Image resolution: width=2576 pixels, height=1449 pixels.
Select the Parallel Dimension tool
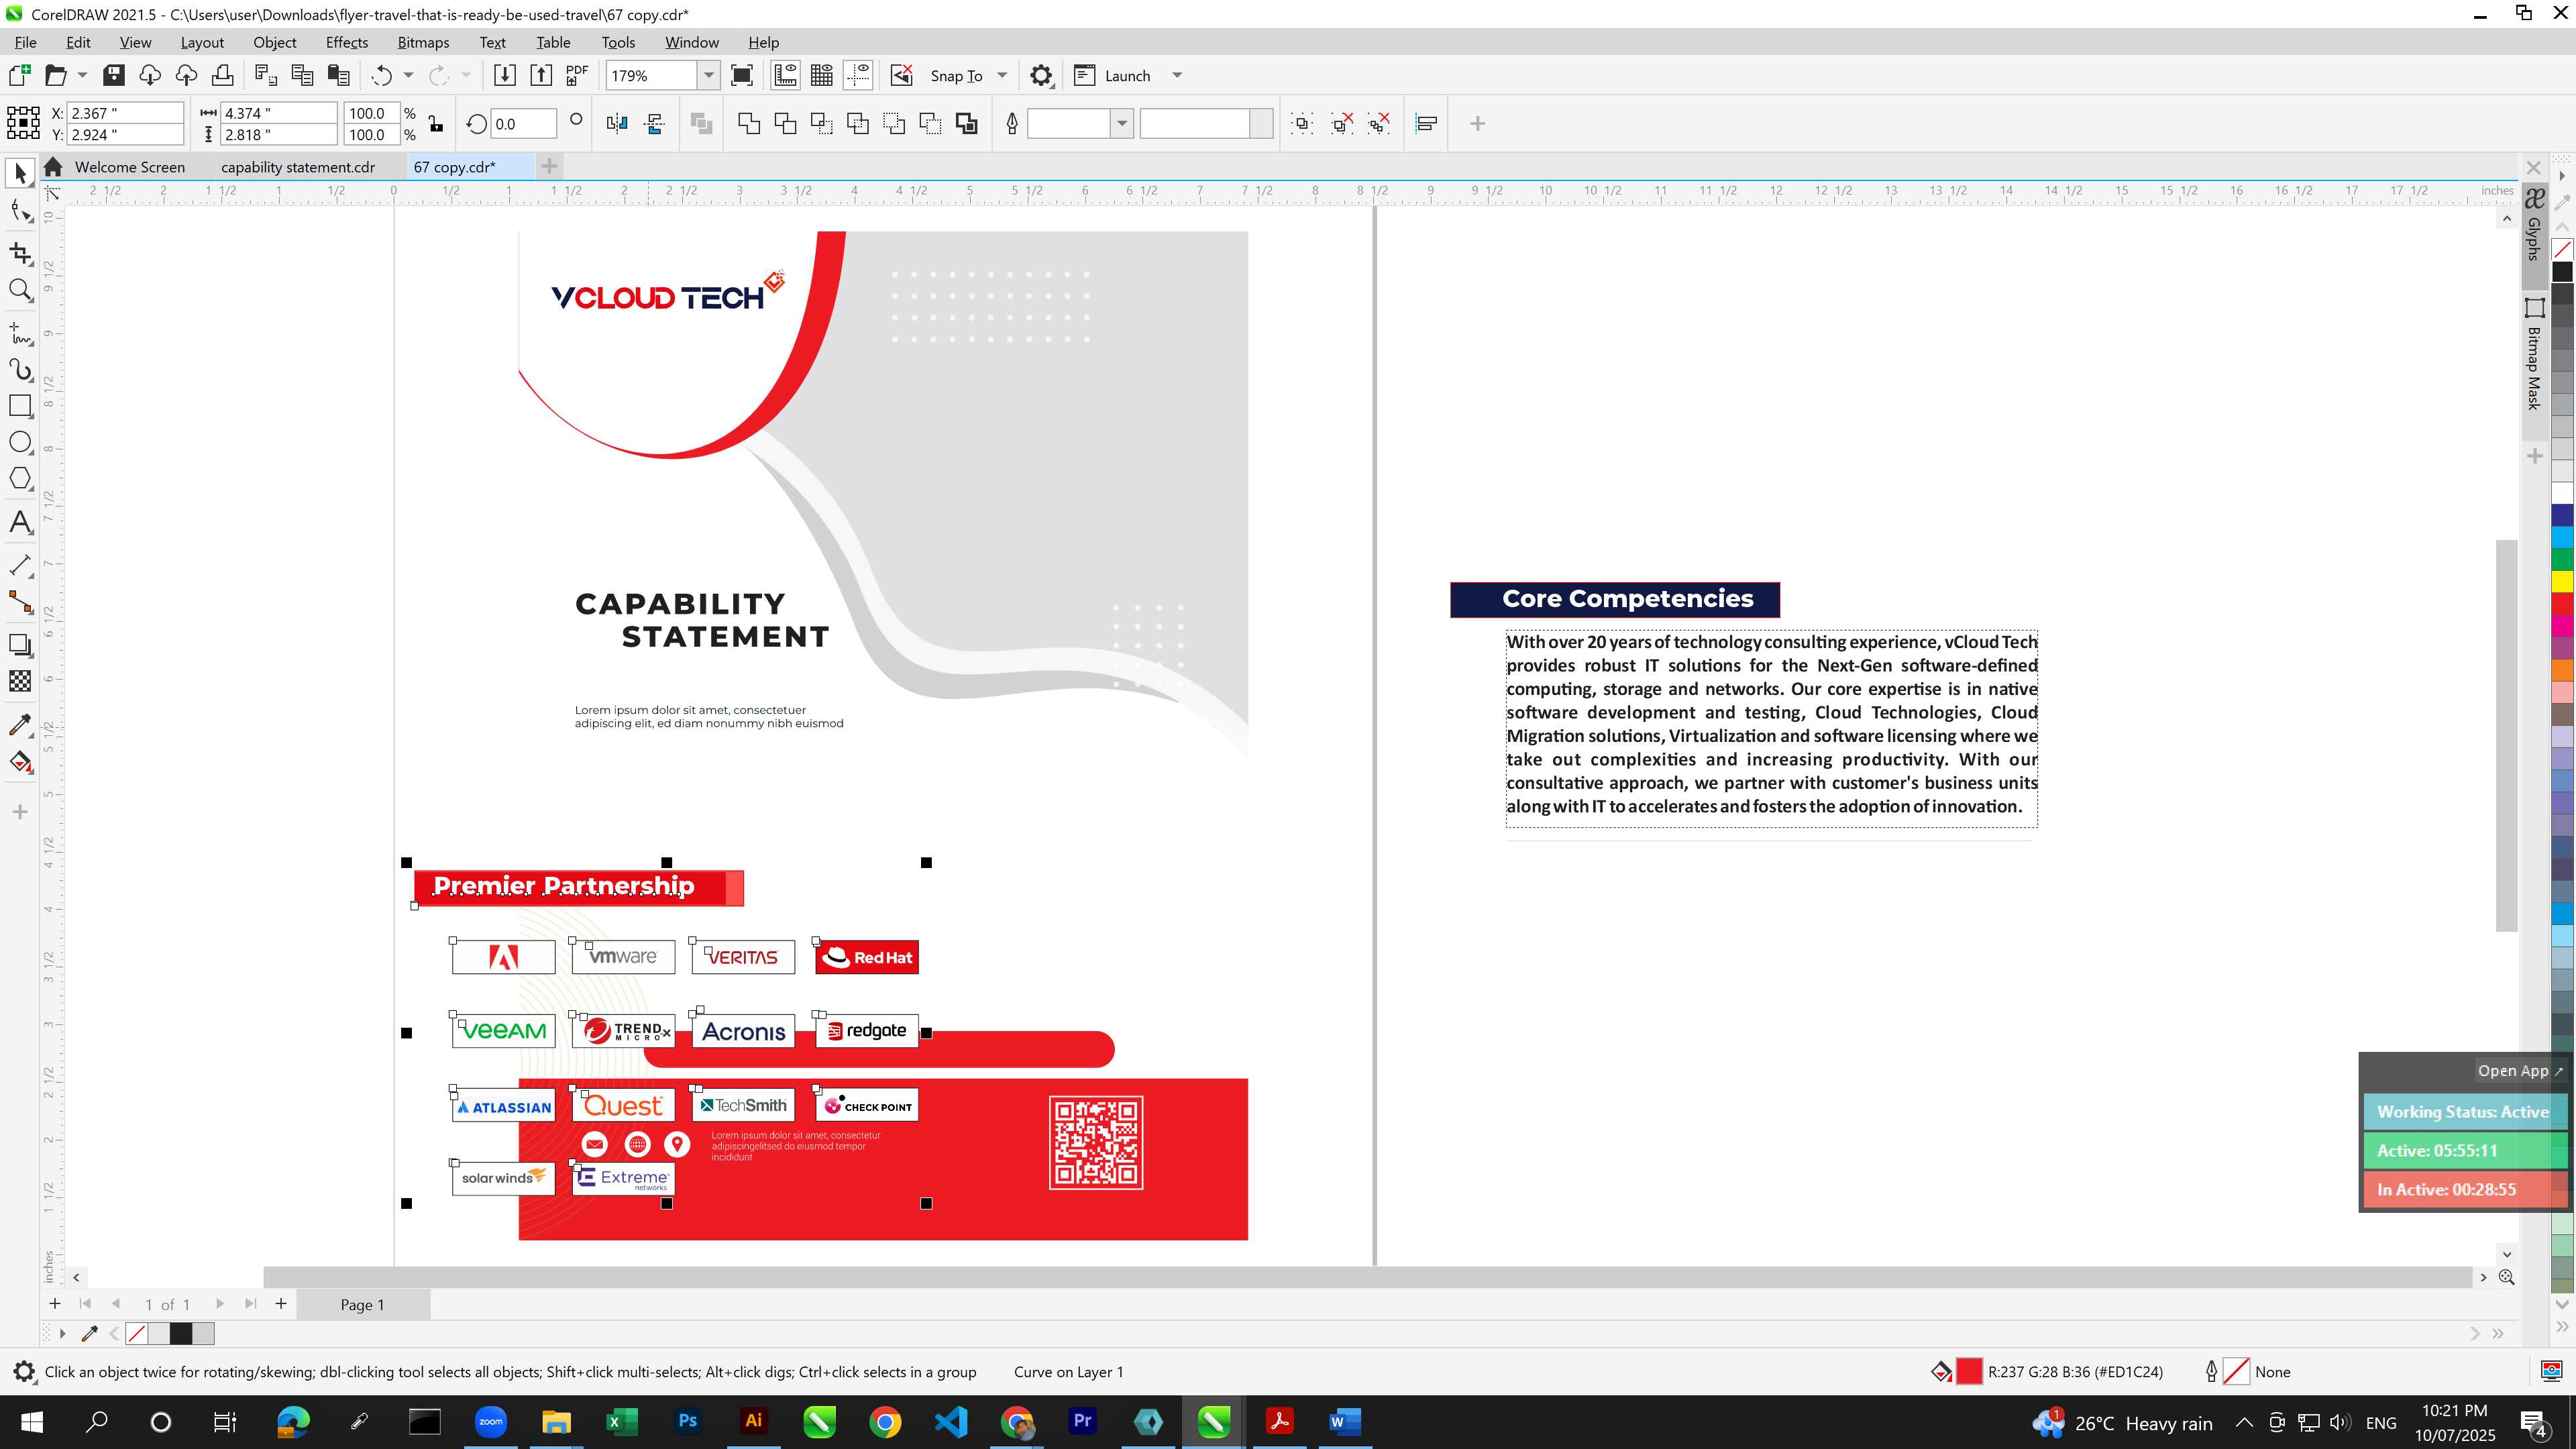click(20, 565)
